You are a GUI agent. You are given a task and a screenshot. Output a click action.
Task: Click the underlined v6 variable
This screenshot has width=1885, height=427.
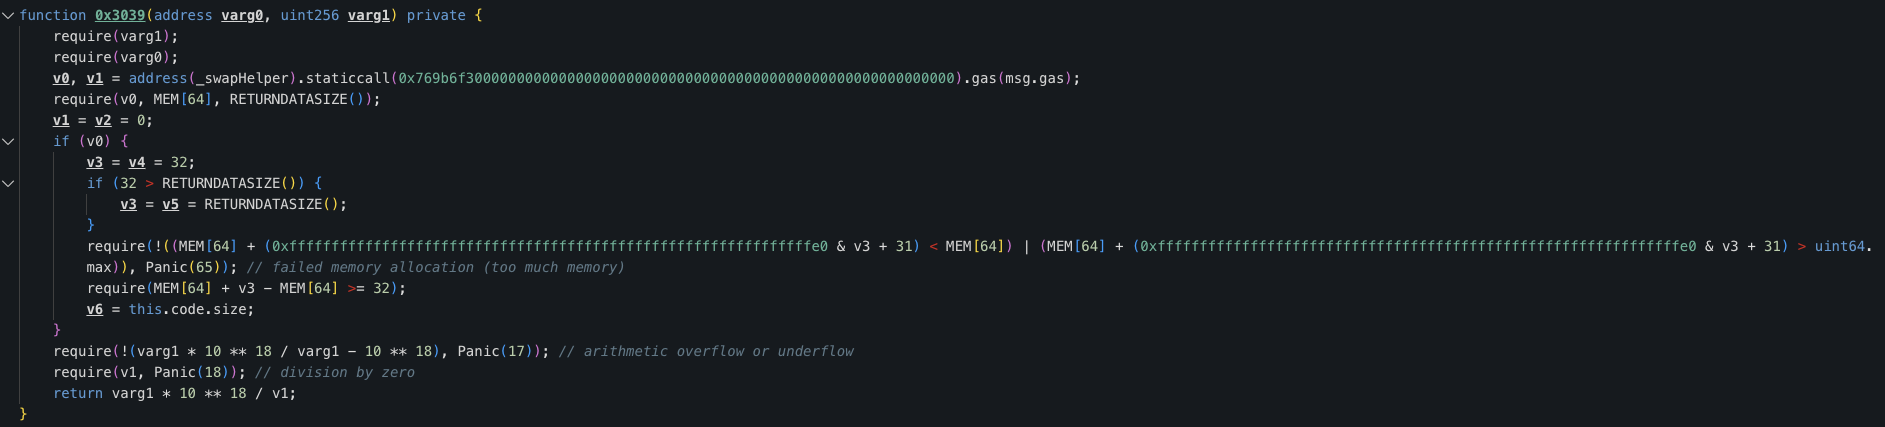(95, 309)
